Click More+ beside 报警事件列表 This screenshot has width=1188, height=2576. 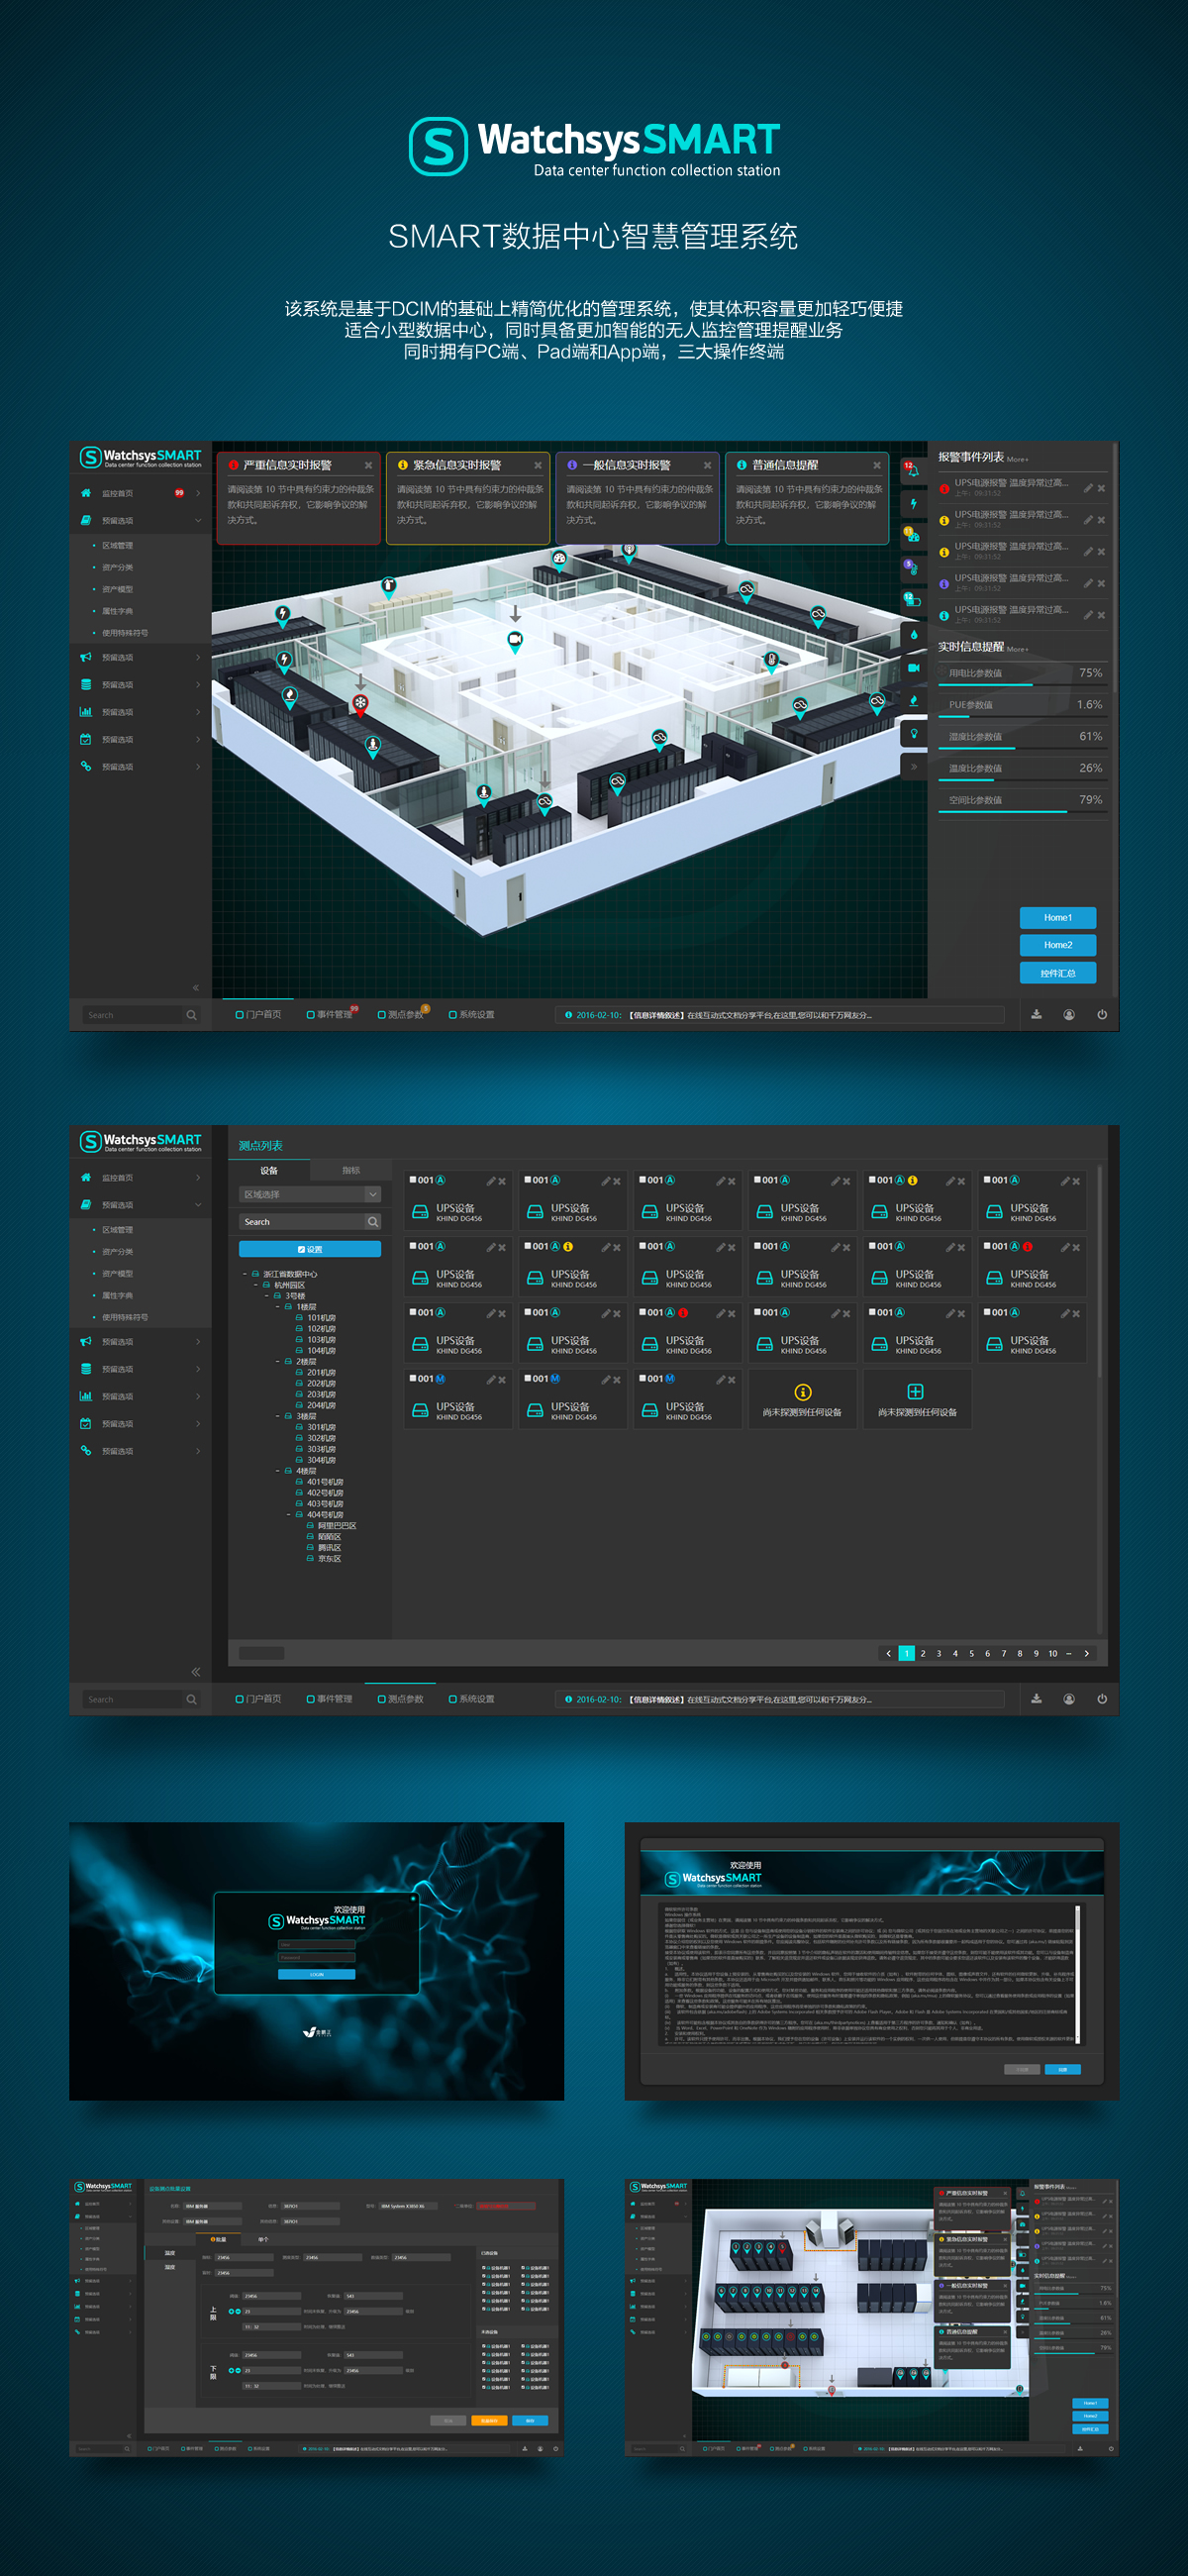(1018, 459)
